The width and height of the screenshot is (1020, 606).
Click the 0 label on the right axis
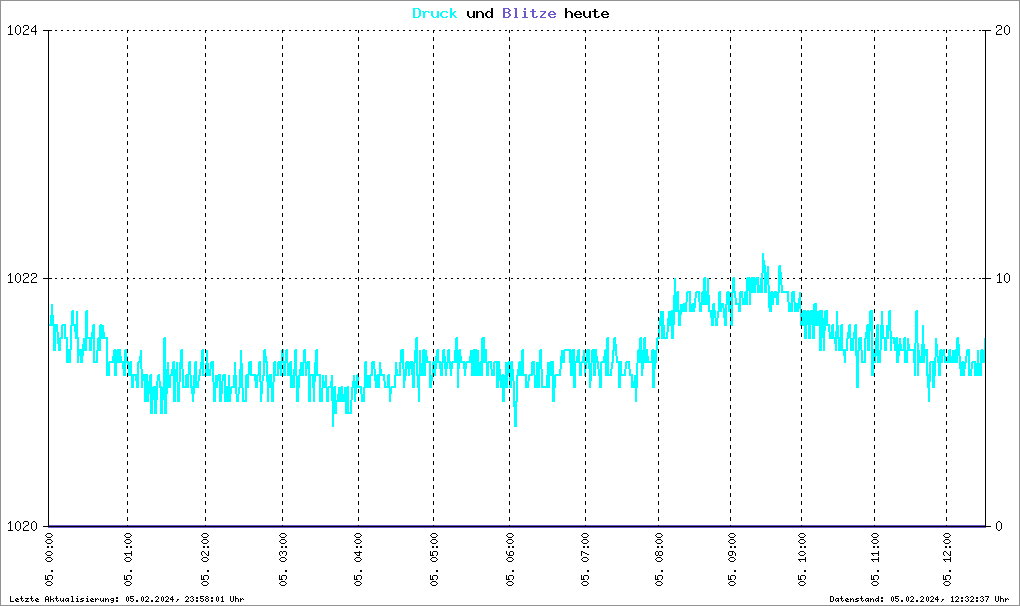click(x=996, y=526)
